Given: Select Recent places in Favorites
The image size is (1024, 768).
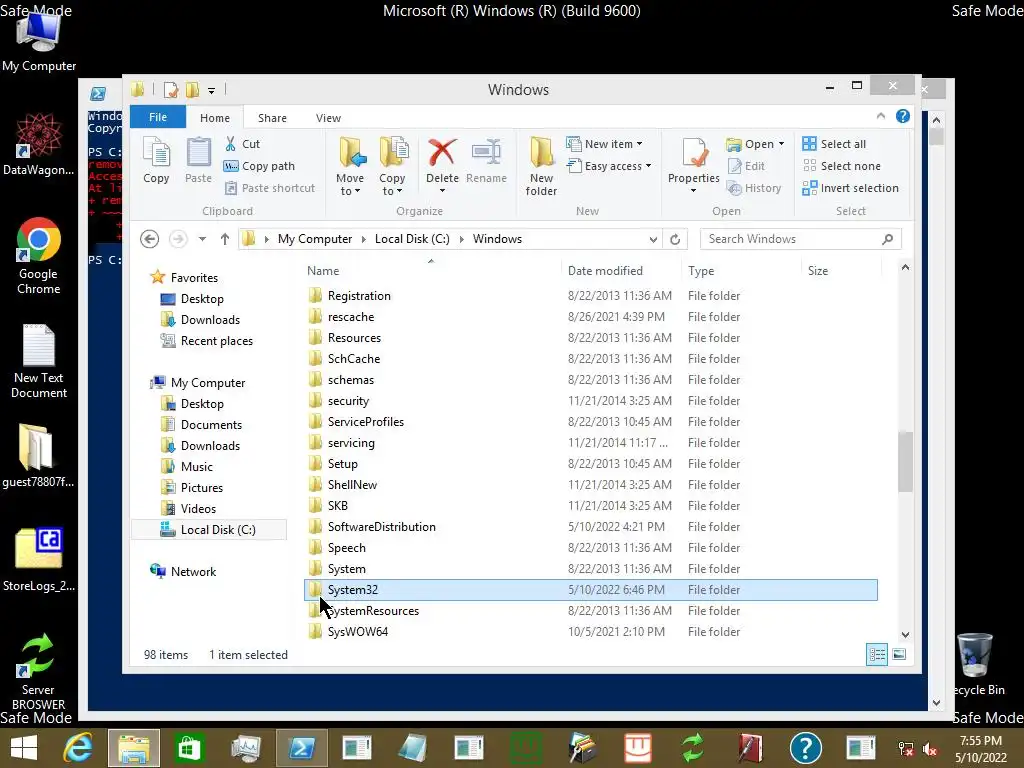Looking at the screenshot, I should (x=207, y=341).
